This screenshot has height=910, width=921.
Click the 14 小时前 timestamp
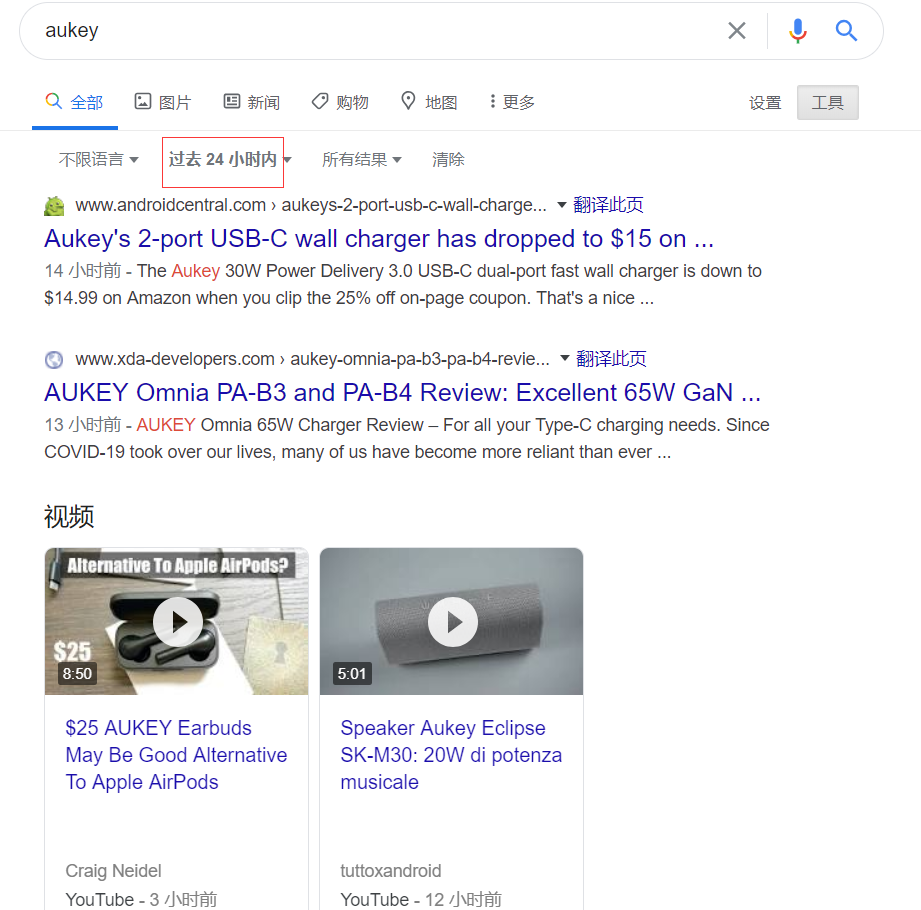pyautogui.click(x=83, y=271)
